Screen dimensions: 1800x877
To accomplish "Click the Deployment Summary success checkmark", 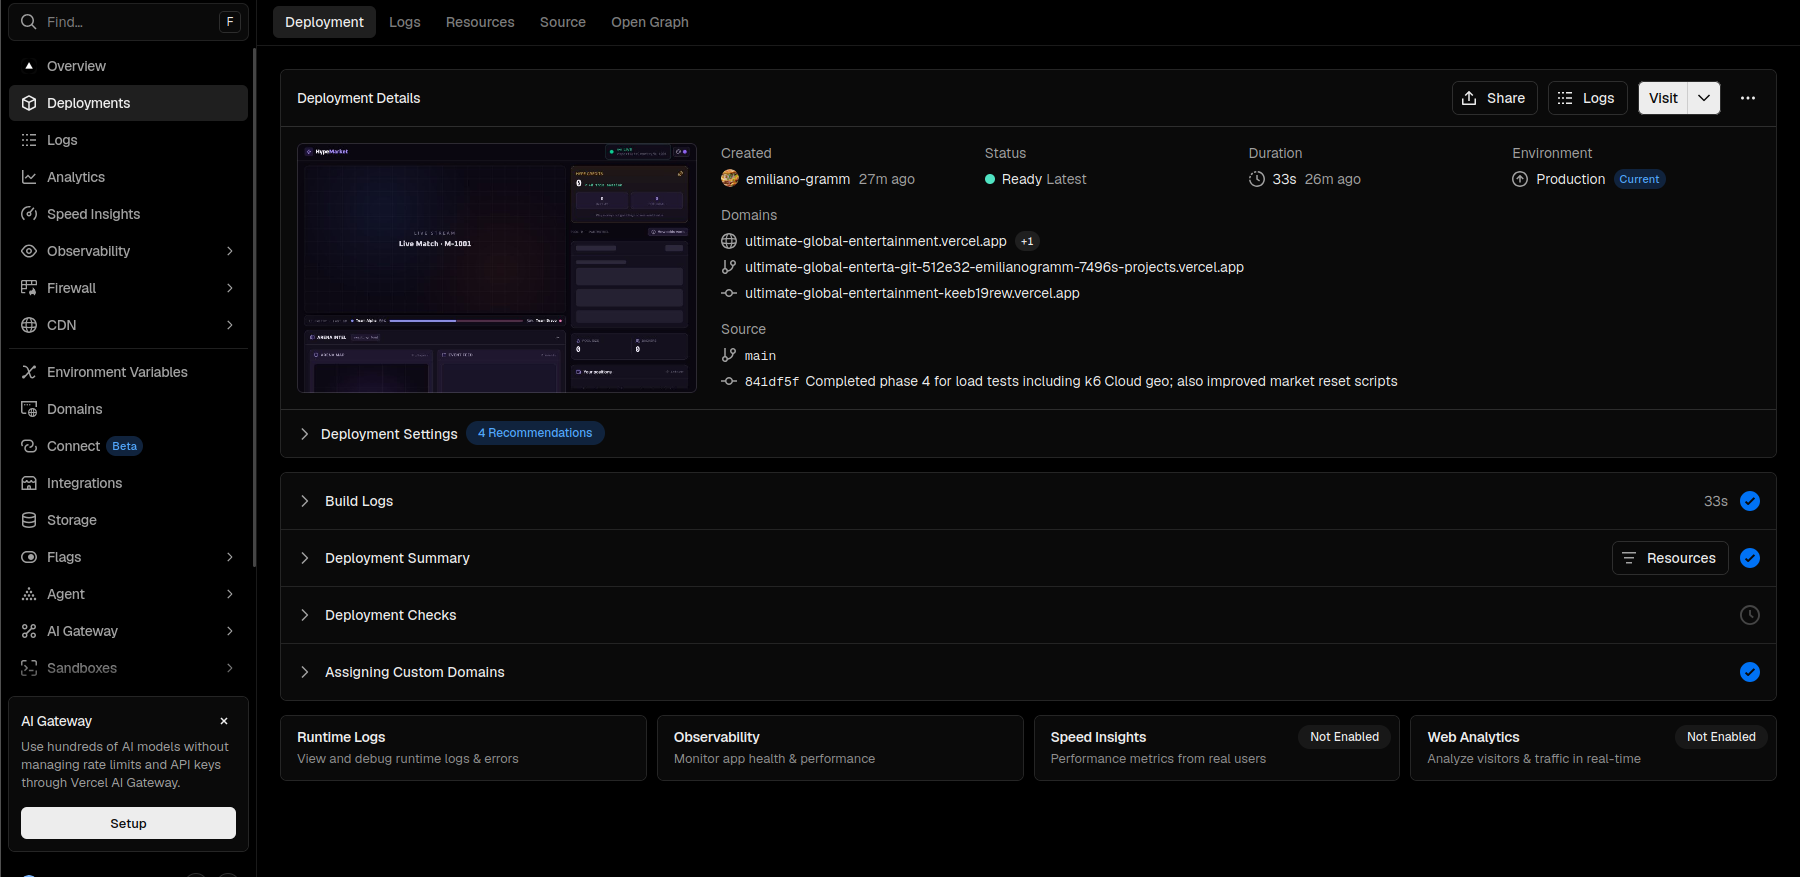I will coord(1750,558).
